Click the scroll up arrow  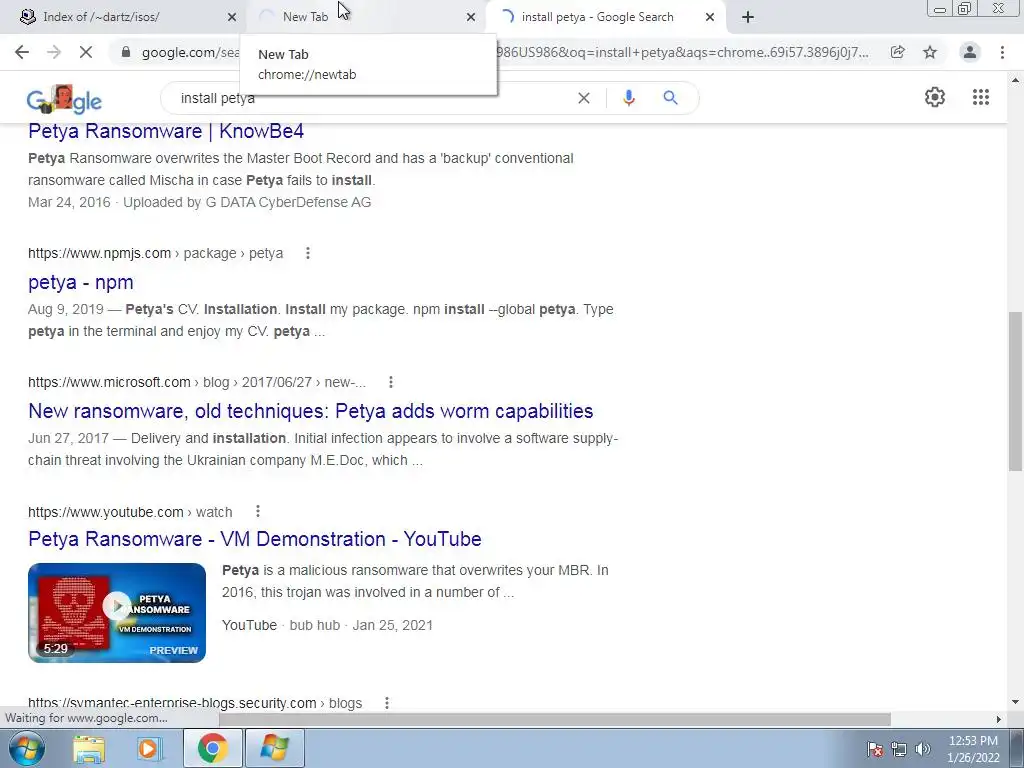(x=1015, y=80)
